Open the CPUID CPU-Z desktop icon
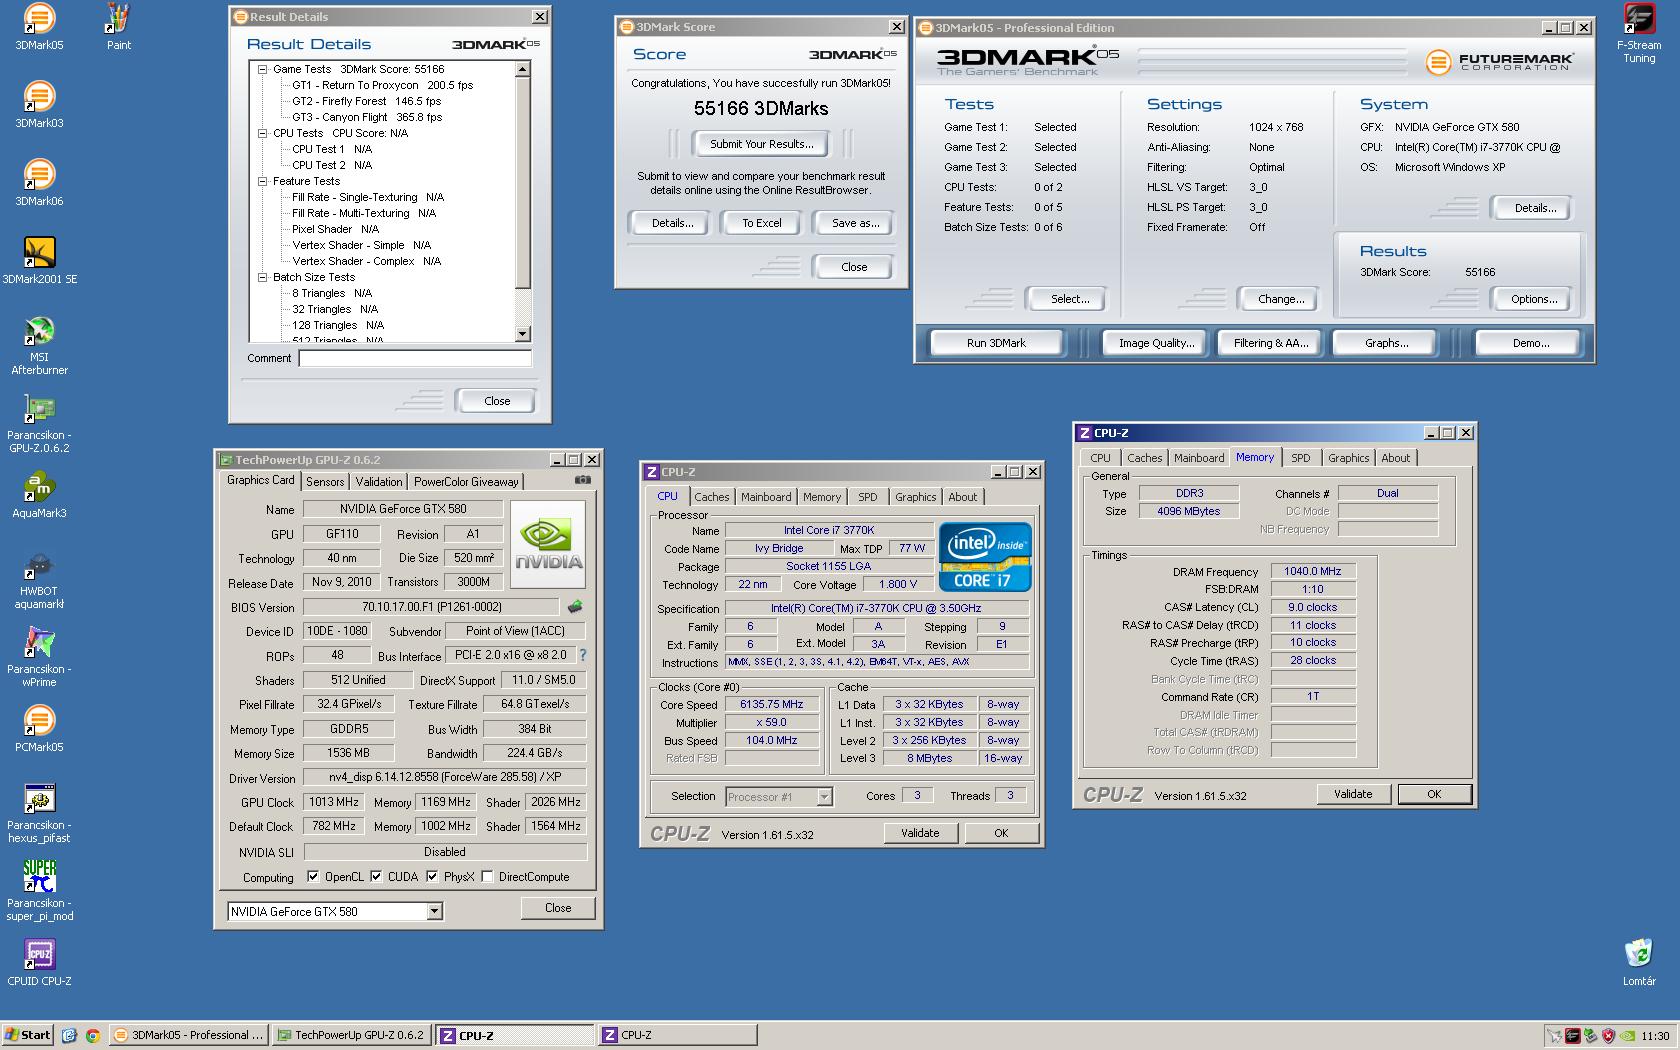 (39, 956)
